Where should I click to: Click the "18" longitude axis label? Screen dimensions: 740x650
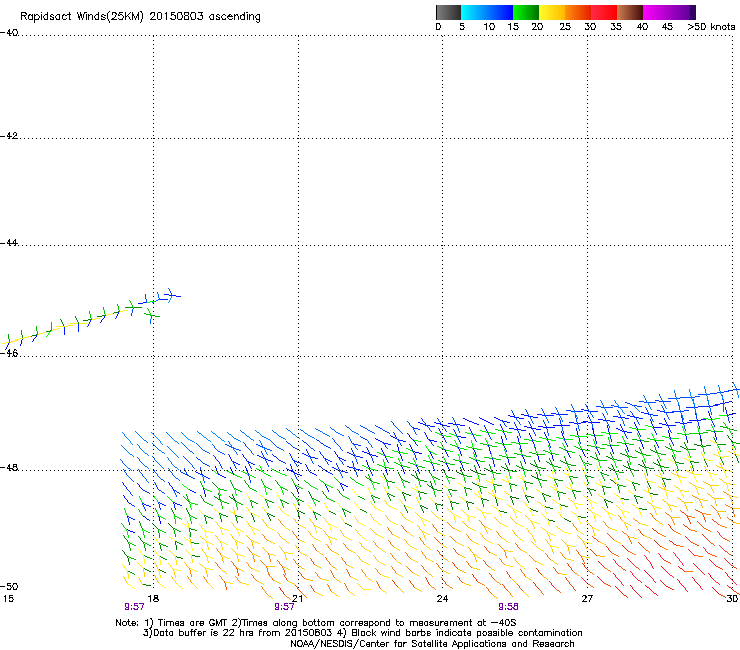click(153, 599)
